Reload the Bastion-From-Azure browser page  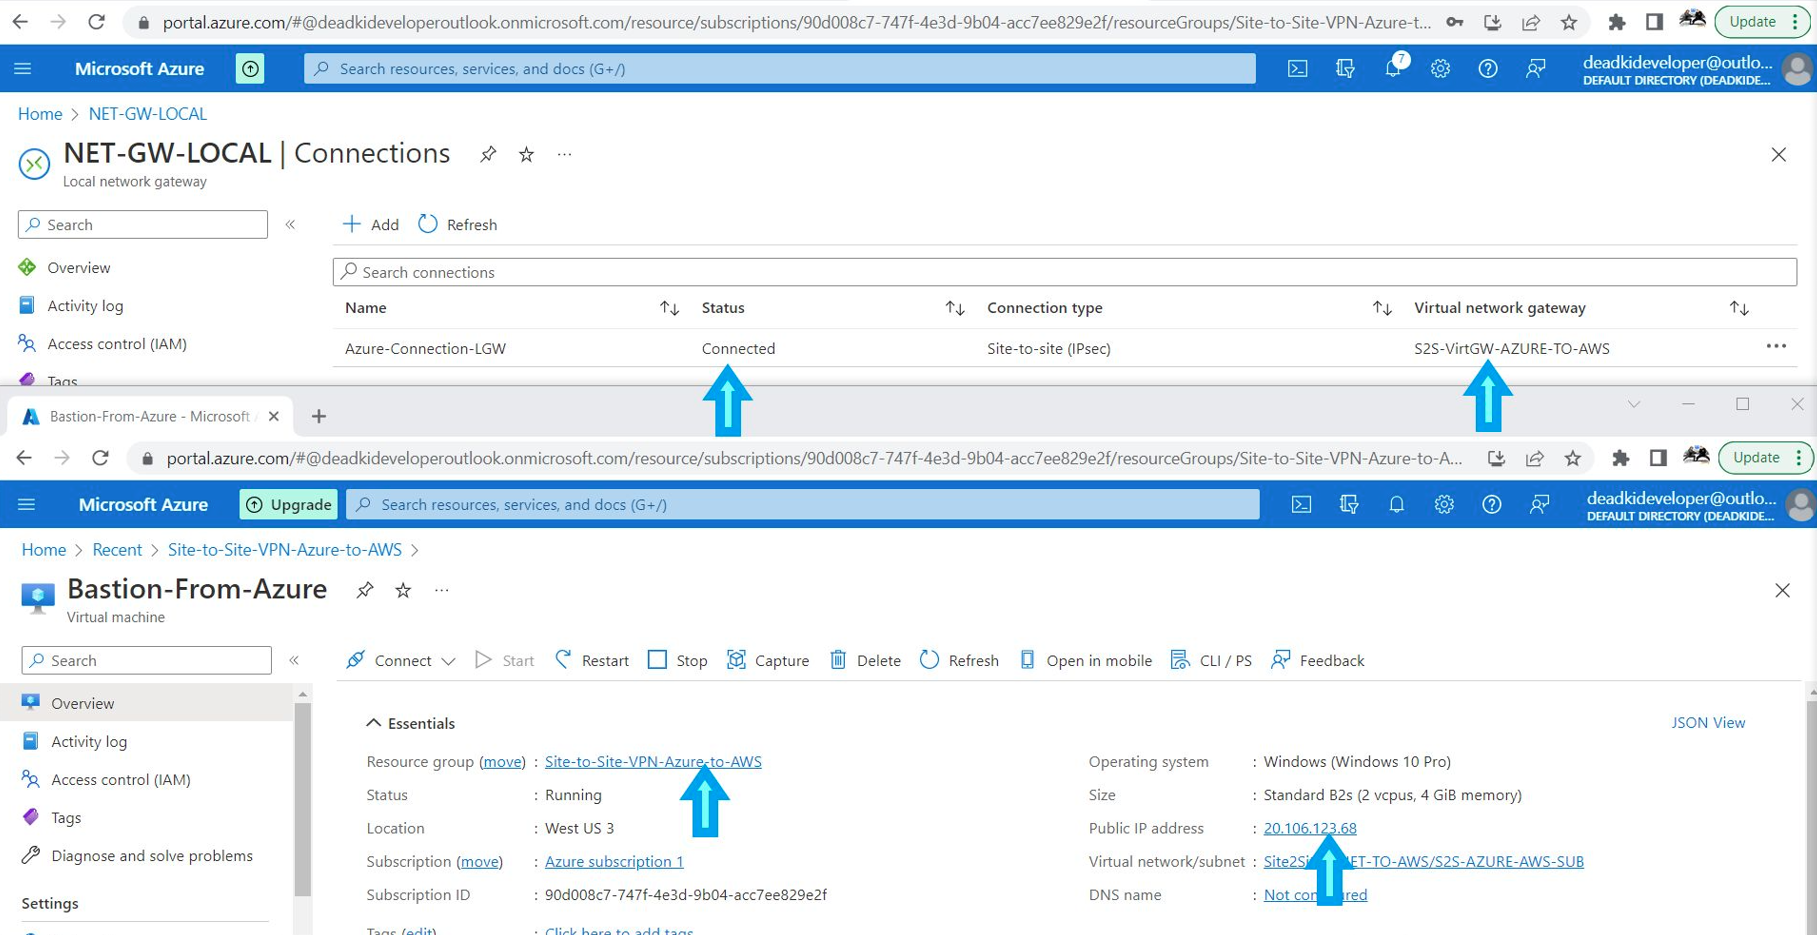(x=100, y=458)
